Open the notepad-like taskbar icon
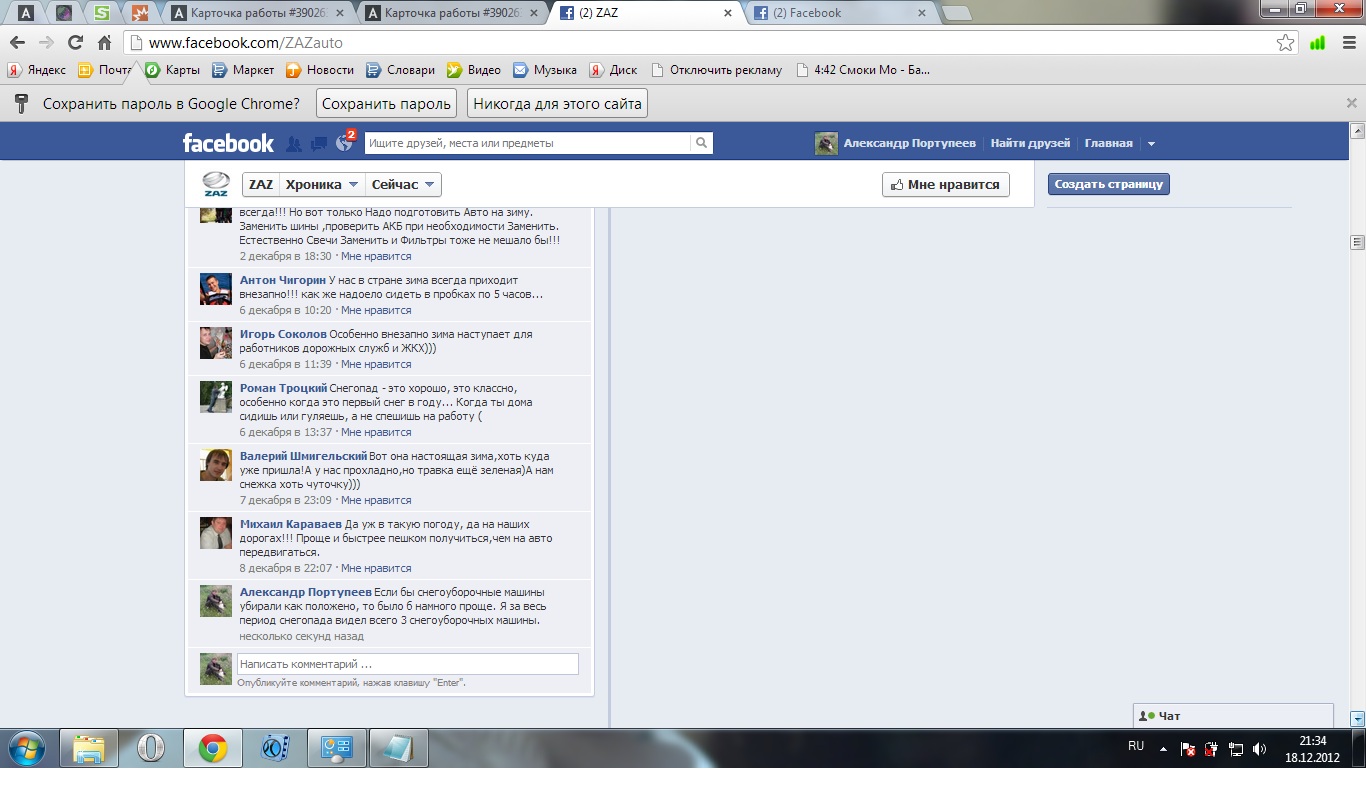Screen dimensions: 1366x792 398,748
